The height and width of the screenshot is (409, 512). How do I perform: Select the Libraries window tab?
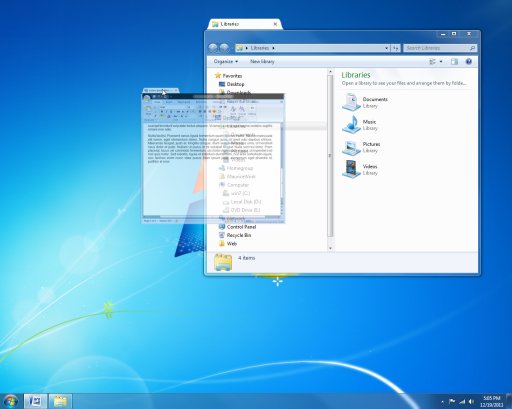click(x=245, y=24)
